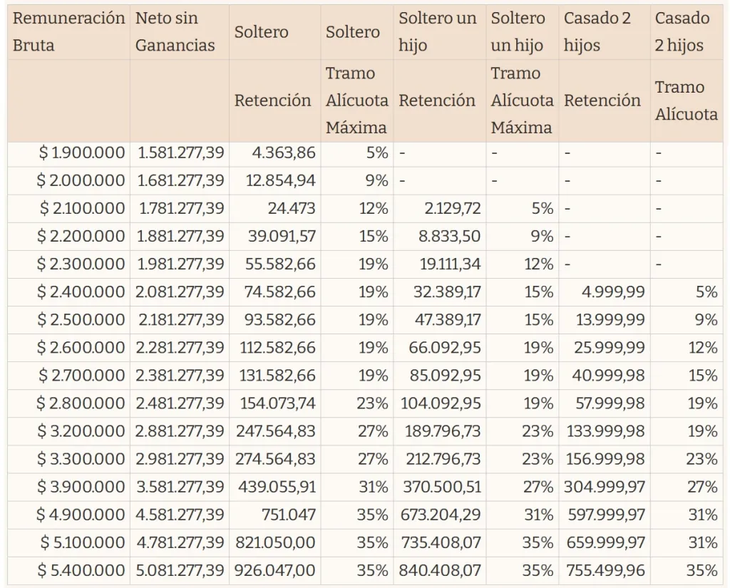Image resolution: width=730 pixels, height=588 pixels.
Task: Select the 'Tramo Alícuota' header without 'Máxima'
Action: [x=686, y=100]
